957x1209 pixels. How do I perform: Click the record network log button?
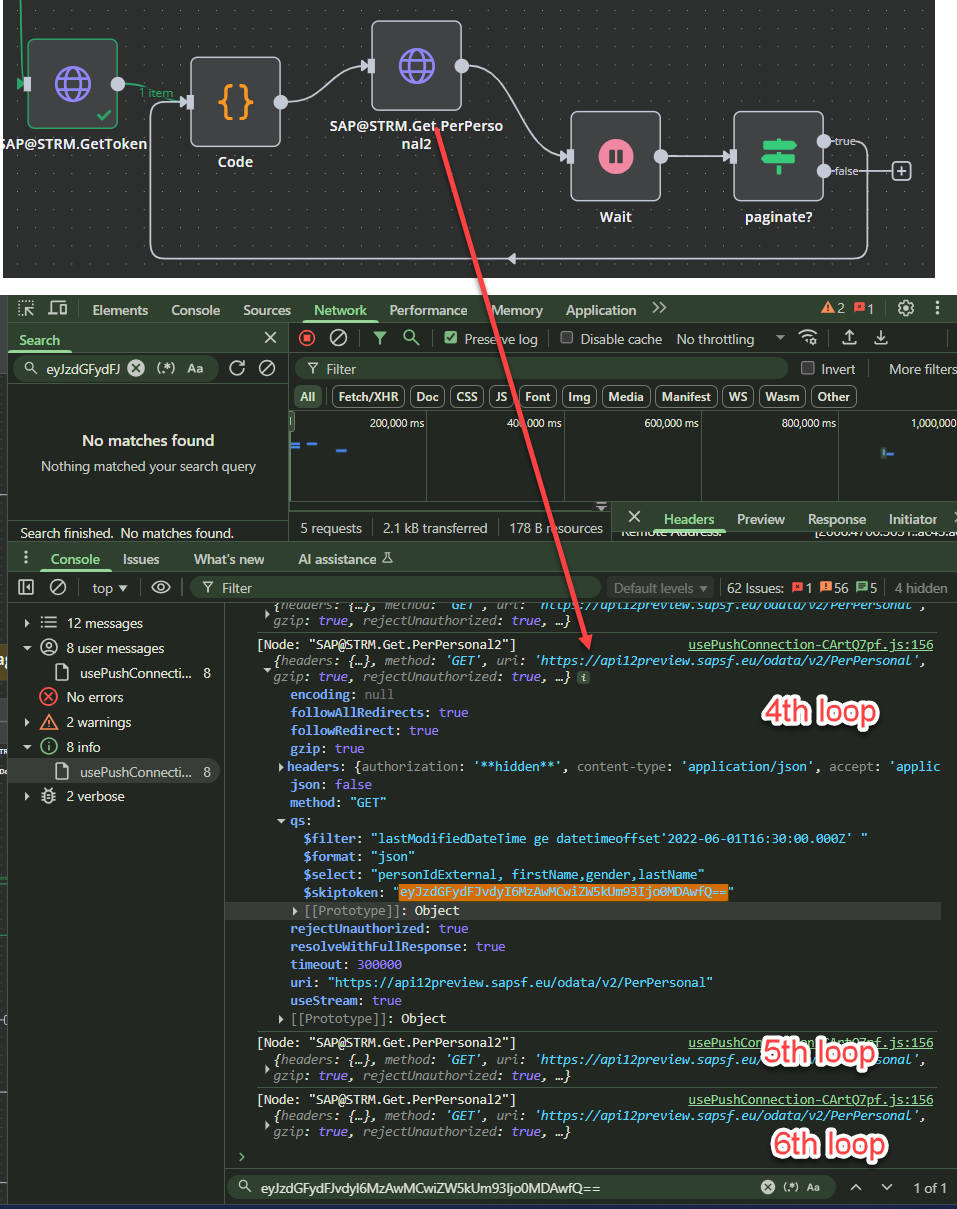(x=307, y=338)
